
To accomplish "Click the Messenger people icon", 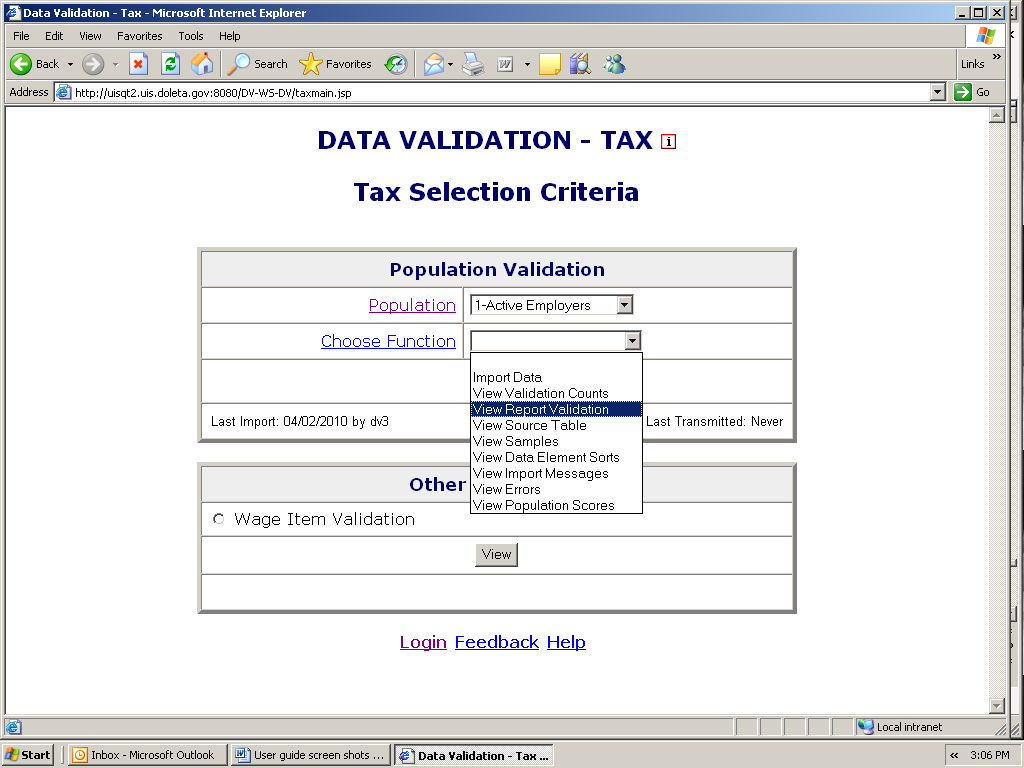I will [614, 64].
